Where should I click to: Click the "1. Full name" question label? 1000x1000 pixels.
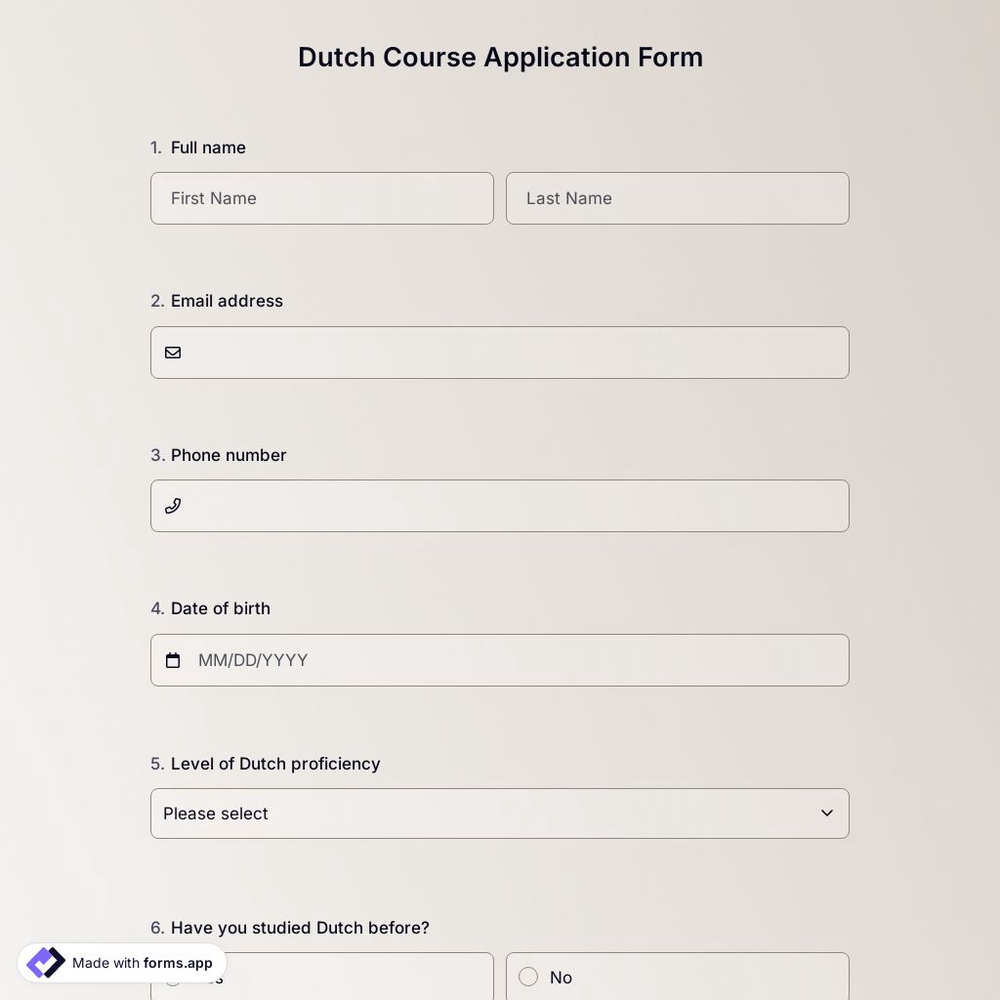click(x=198, y=147)
